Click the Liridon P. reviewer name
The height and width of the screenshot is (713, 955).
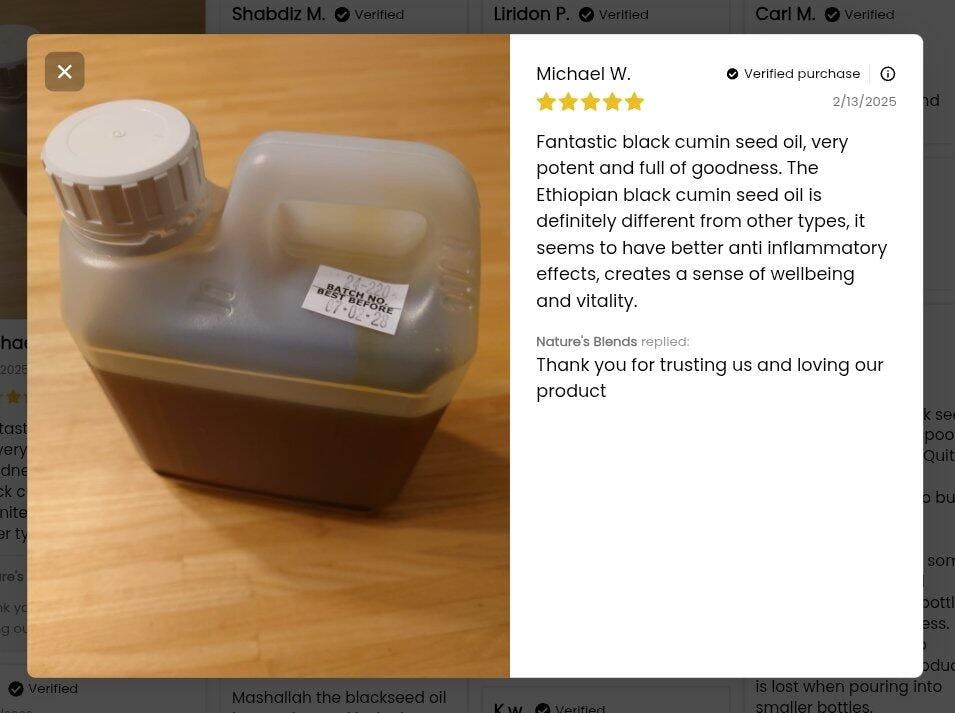click(x=531, y=14)
